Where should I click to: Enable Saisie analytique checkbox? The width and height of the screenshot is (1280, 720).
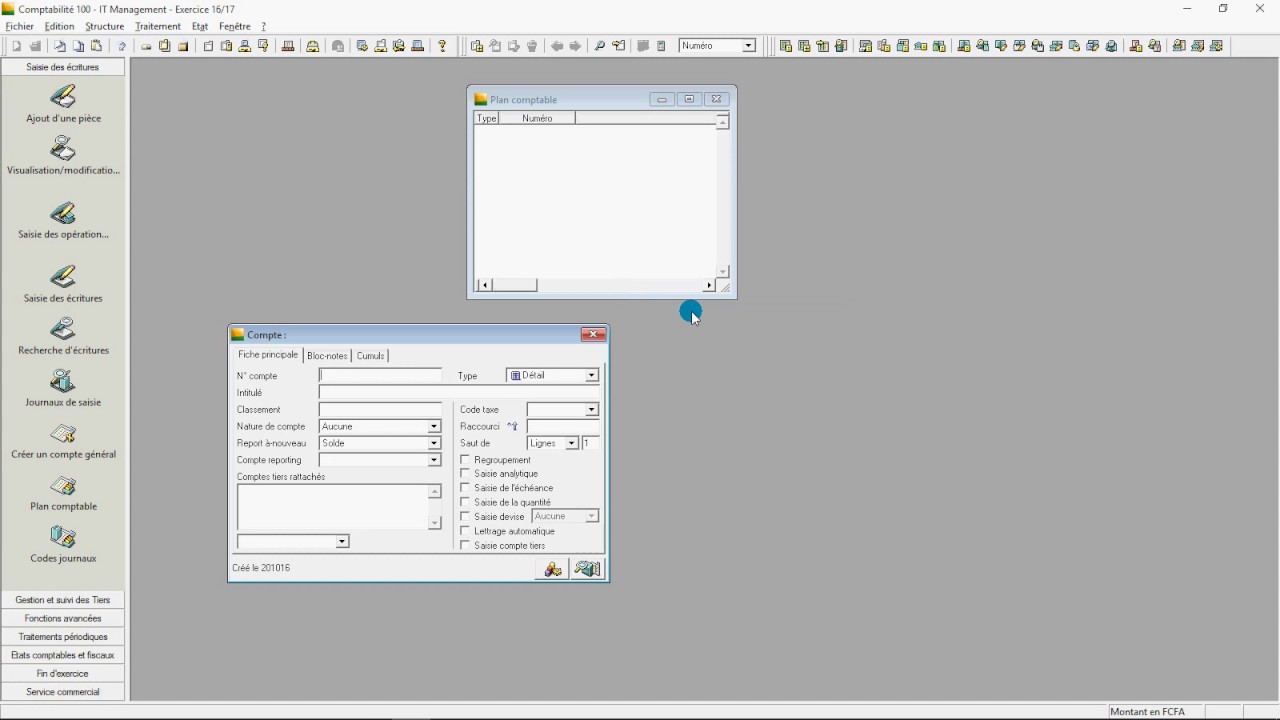pos(465,474)
